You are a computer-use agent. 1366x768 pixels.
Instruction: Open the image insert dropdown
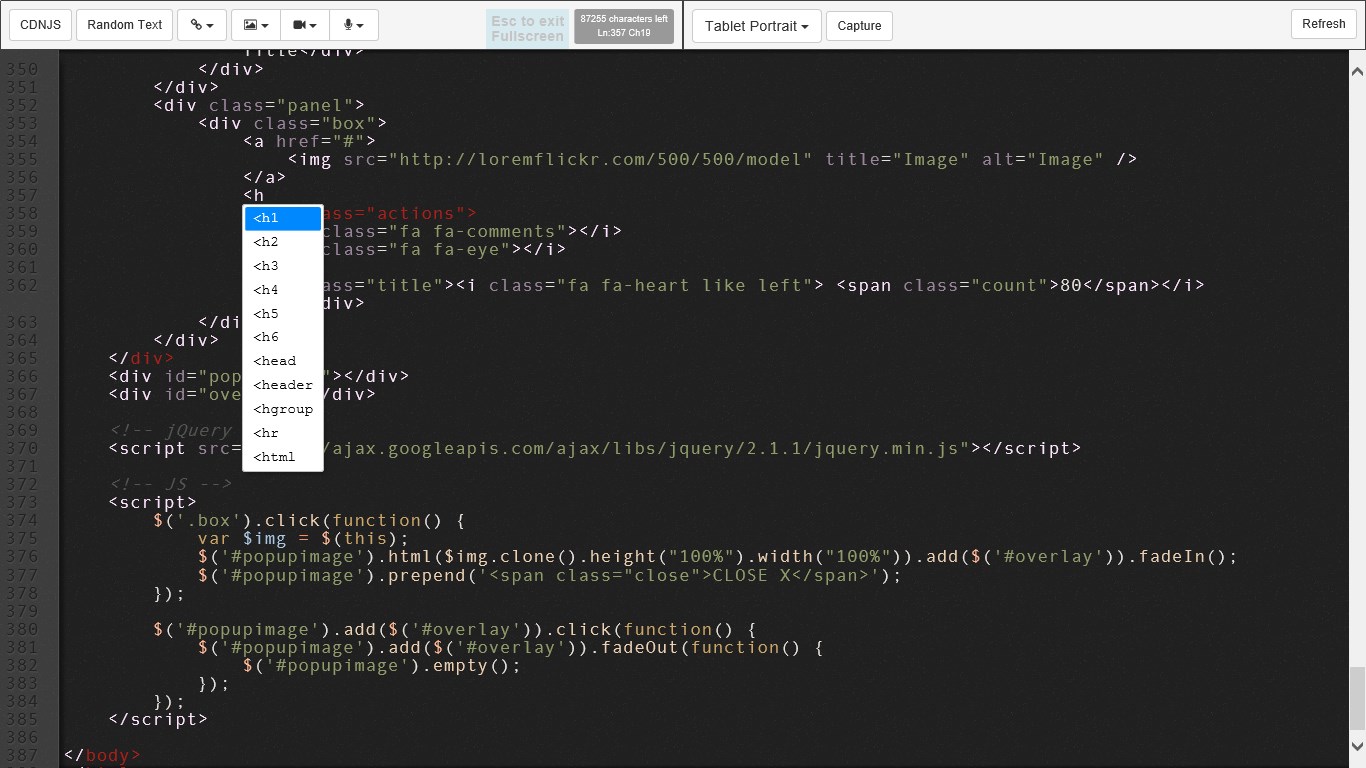click(x=256, y=25)
